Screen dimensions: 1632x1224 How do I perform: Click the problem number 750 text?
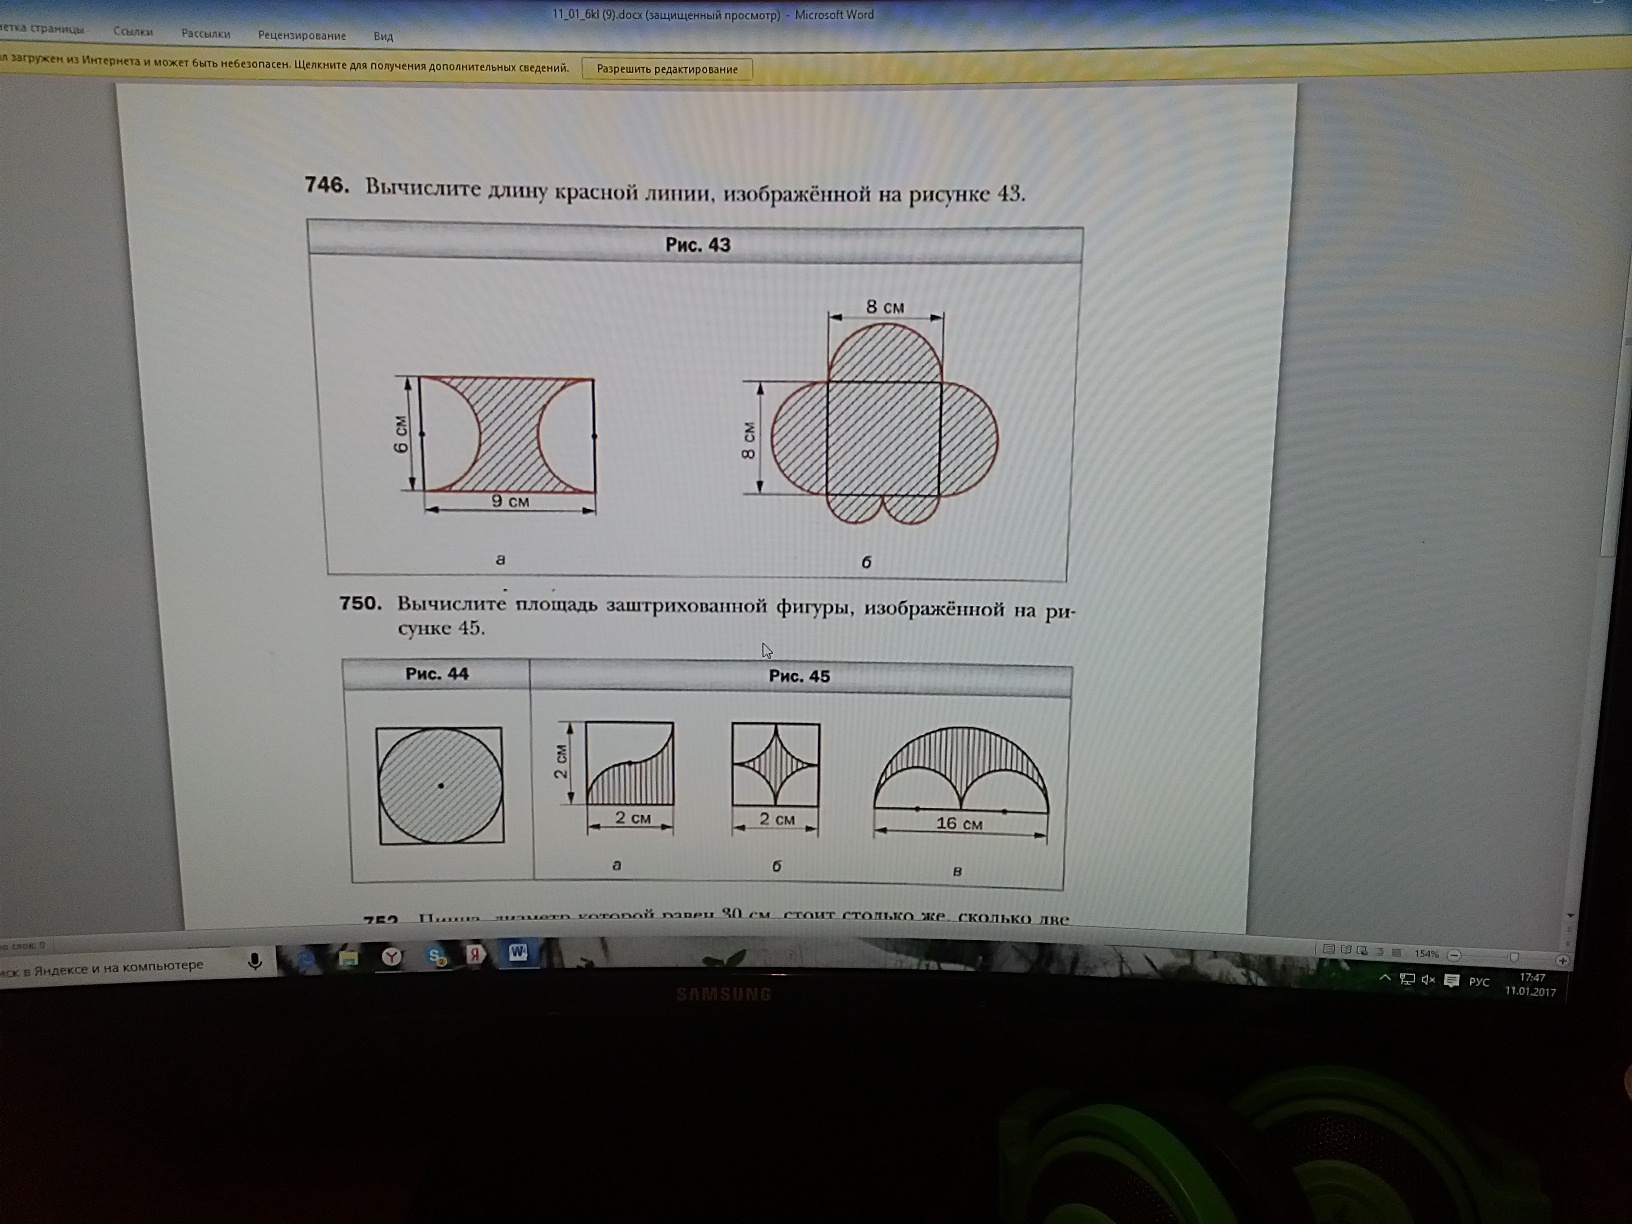(360, 603)
